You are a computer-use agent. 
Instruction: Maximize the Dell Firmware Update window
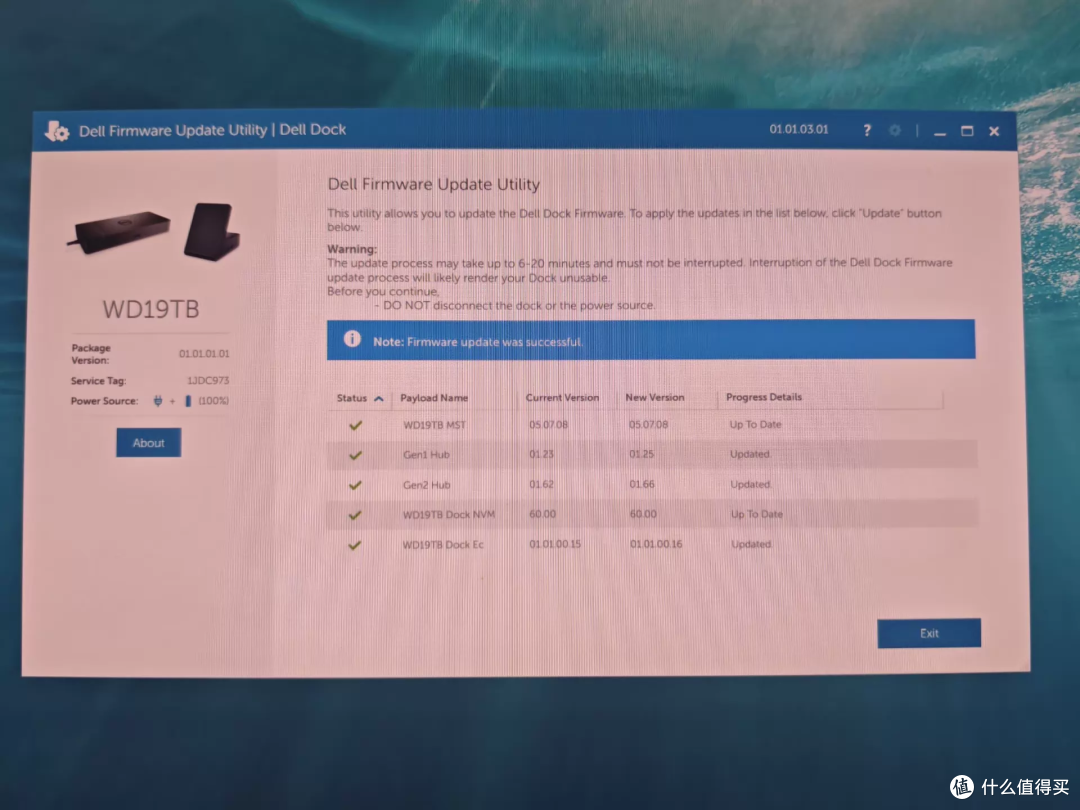(967, 131)
